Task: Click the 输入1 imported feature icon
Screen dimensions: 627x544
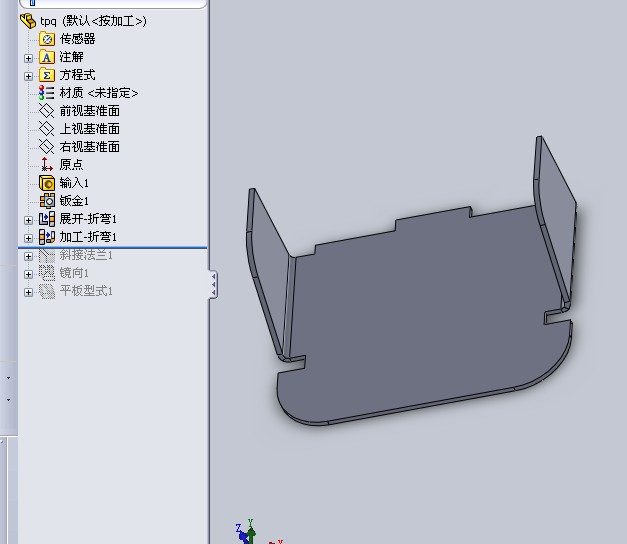Action: coord(47,183)
